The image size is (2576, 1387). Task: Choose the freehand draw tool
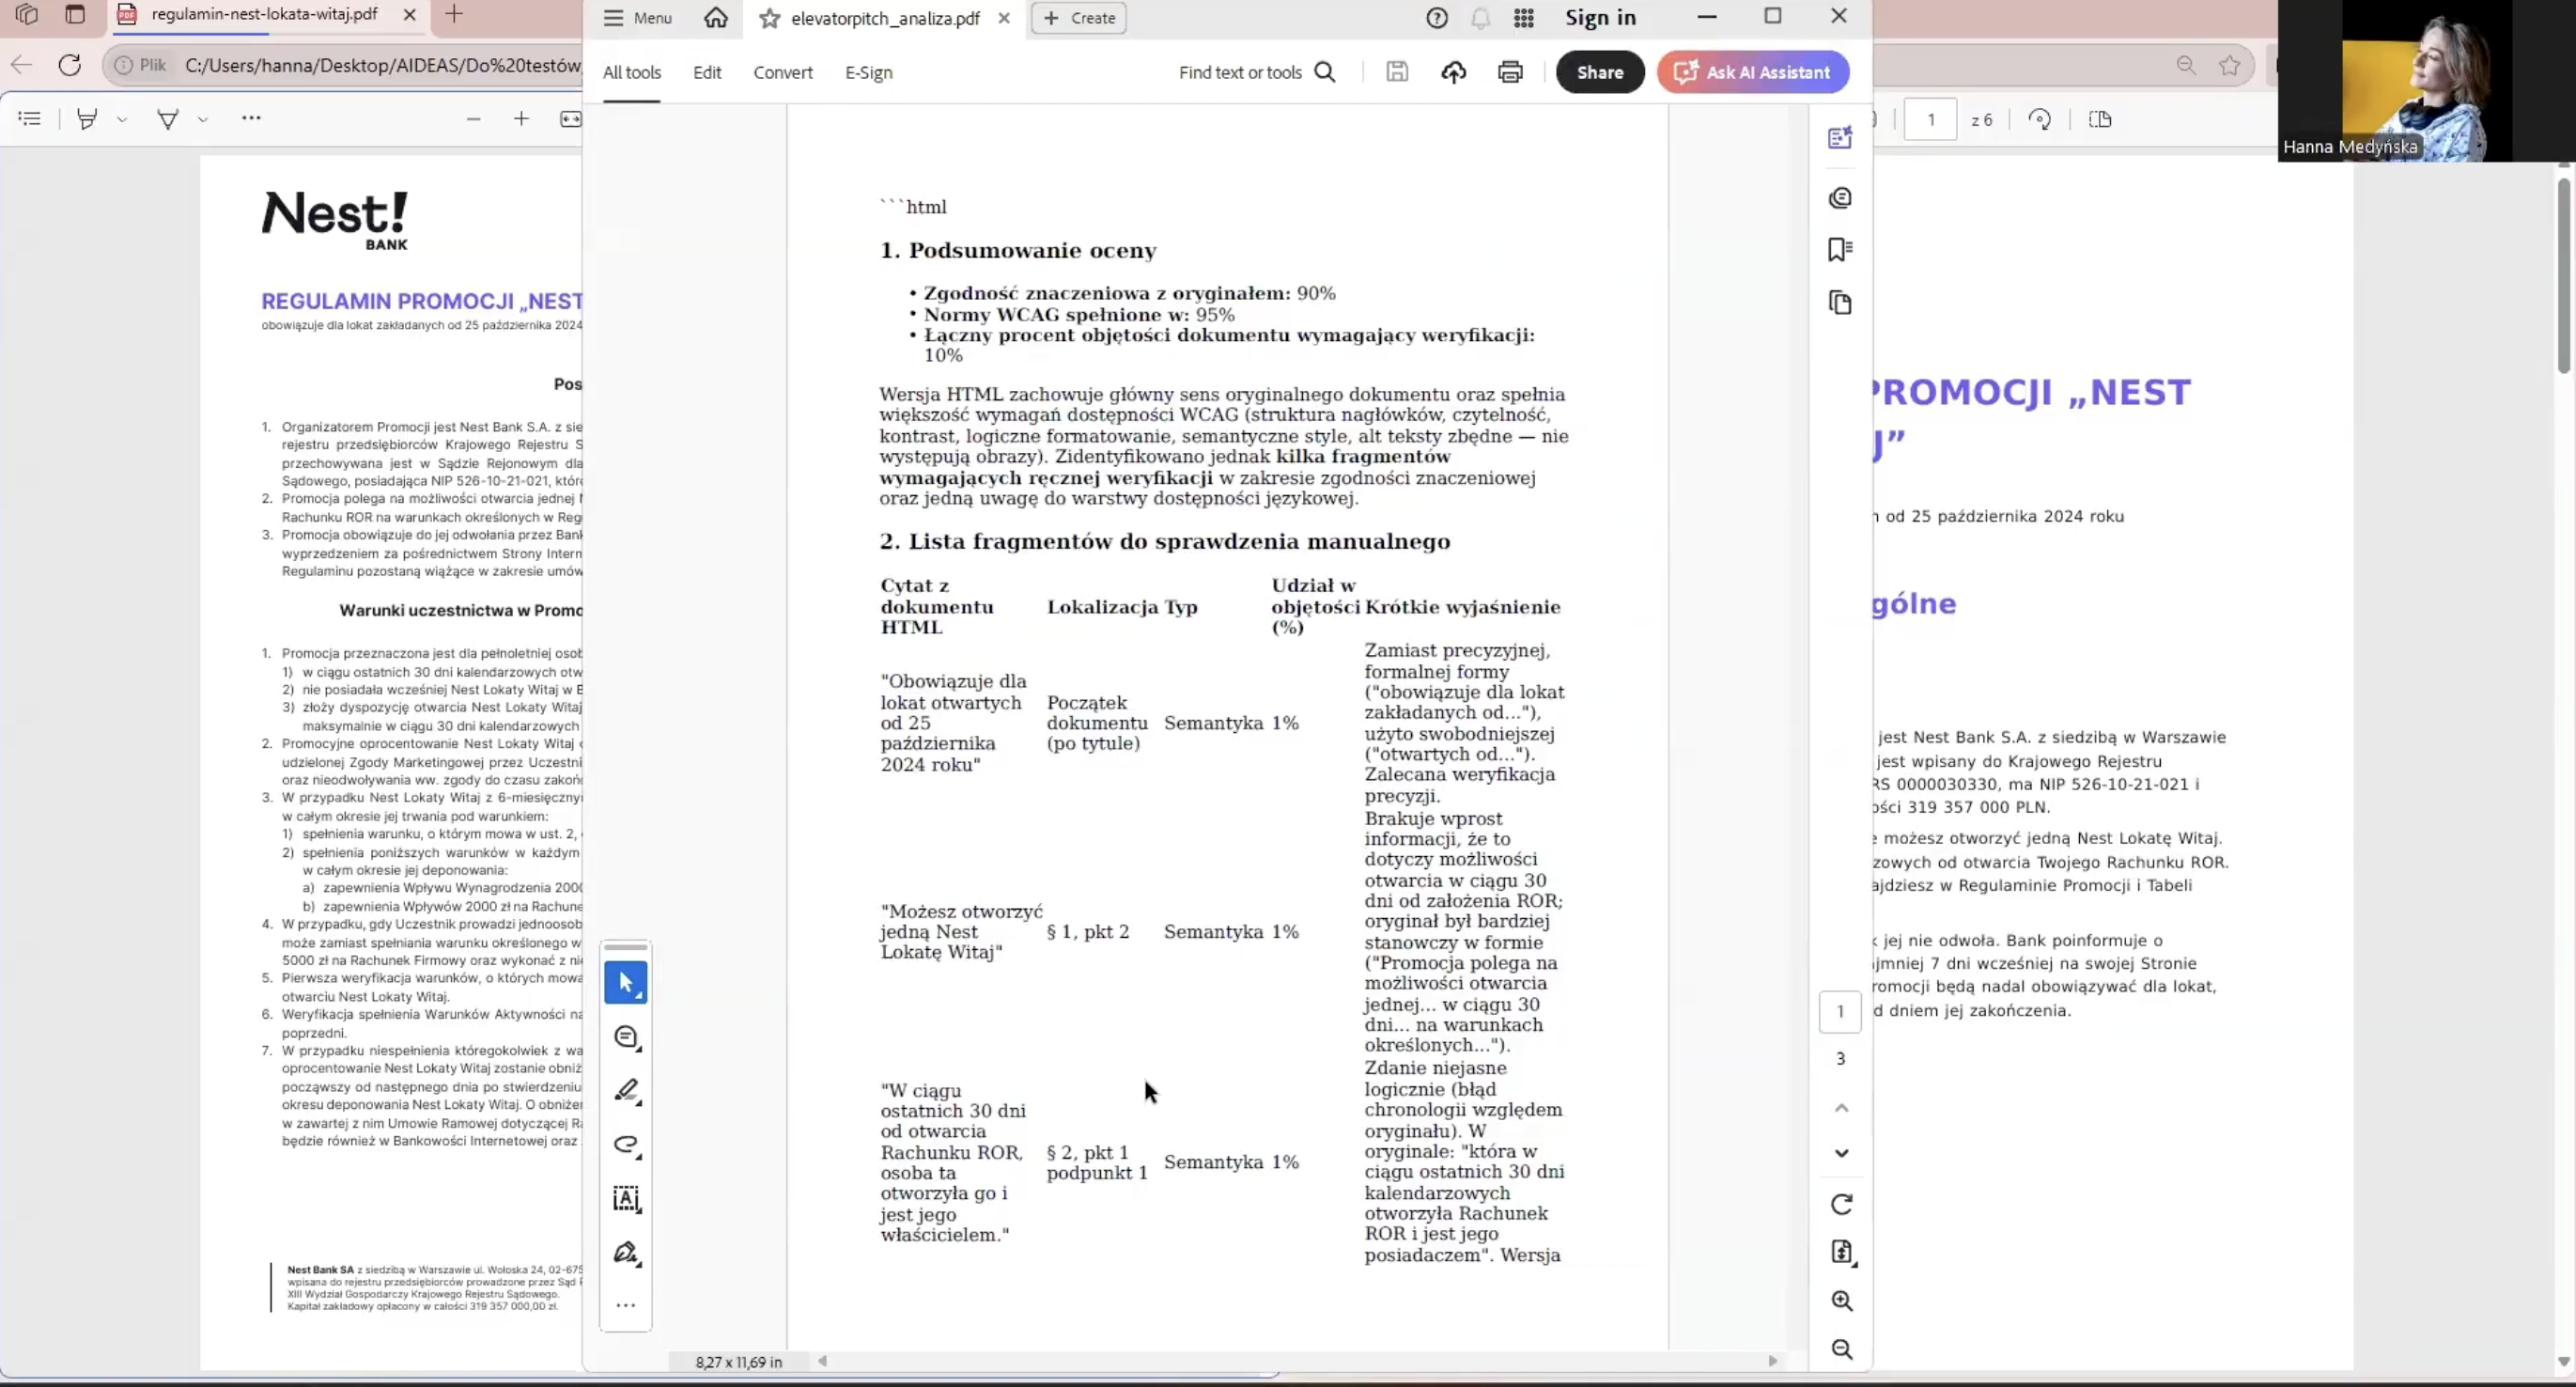point(626,1144)
